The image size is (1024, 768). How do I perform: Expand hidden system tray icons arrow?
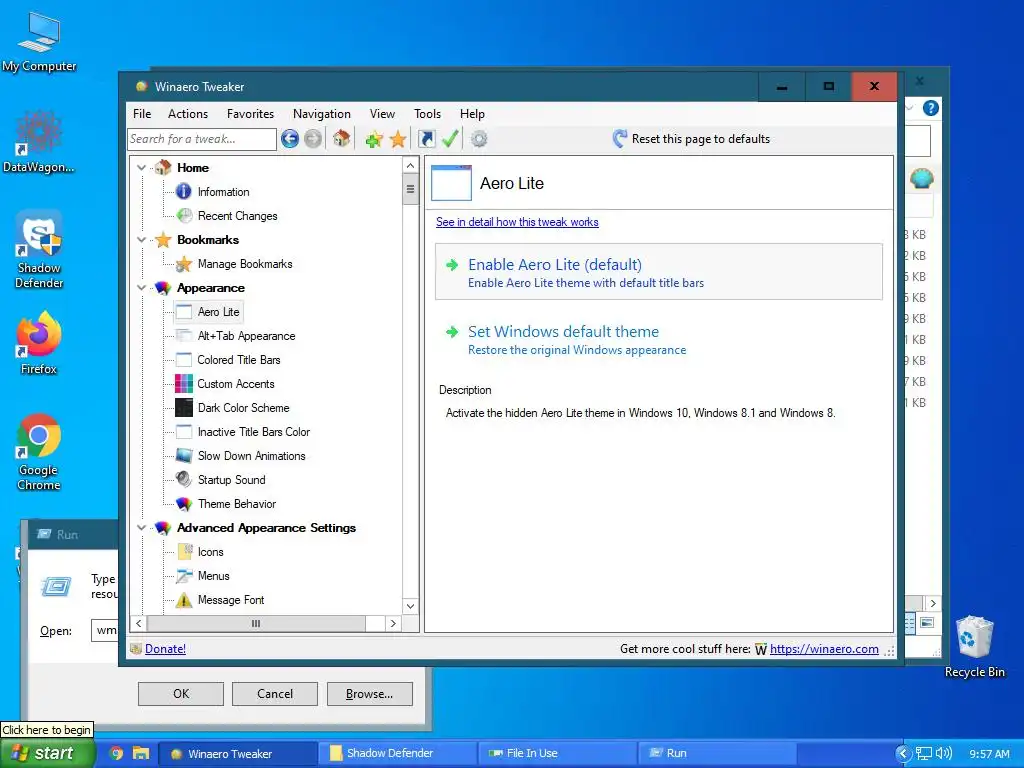click(903, 754)
